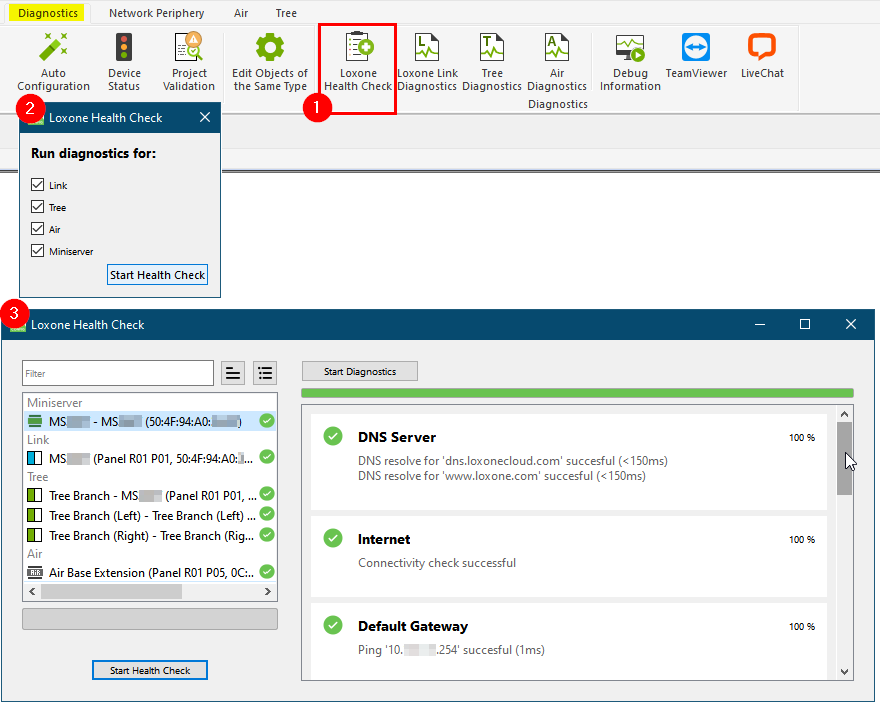Click Start Health Check in small dialog

click(157, 275)
